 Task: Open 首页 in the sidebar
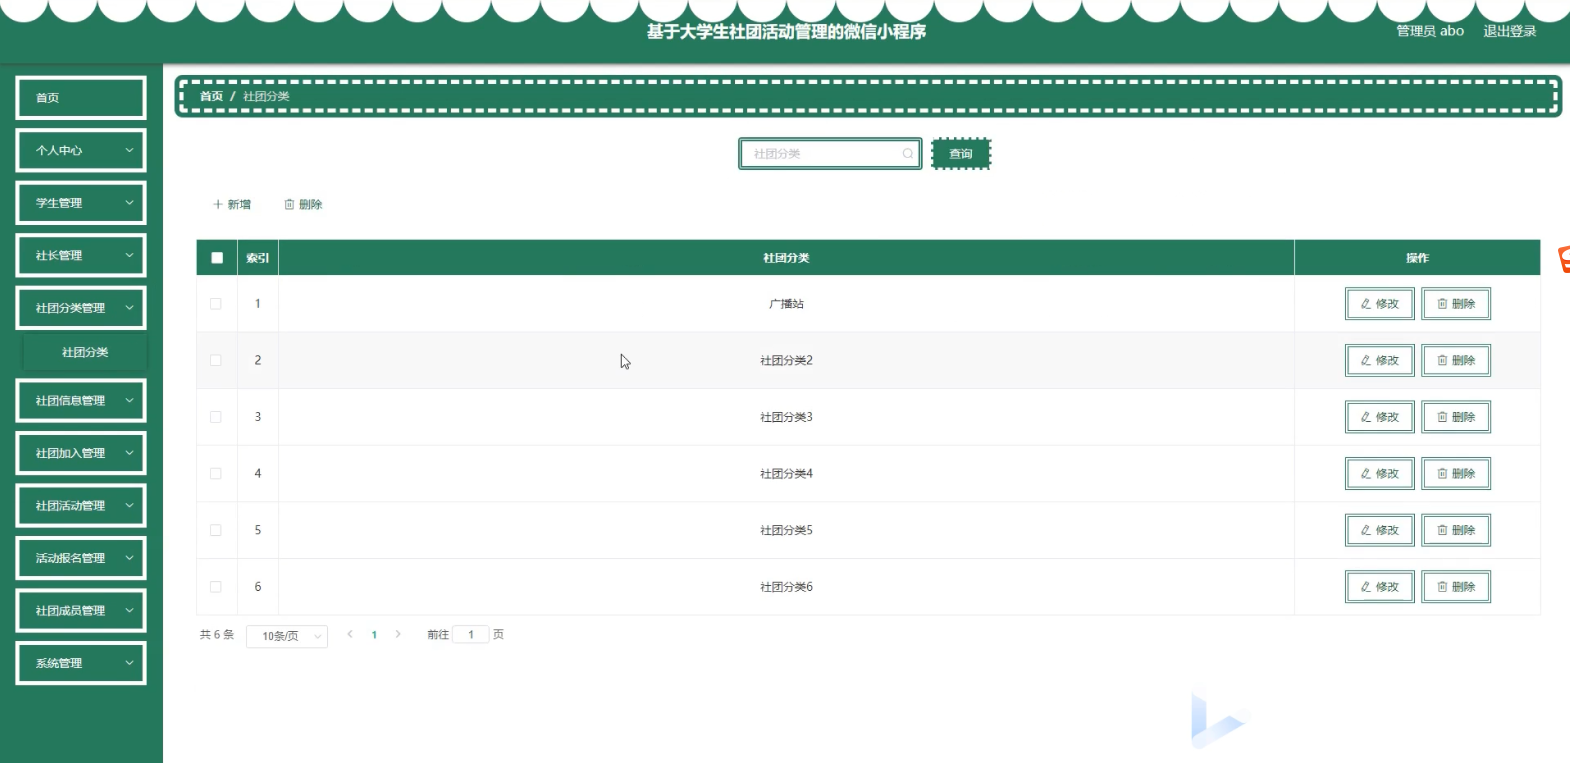81,98
